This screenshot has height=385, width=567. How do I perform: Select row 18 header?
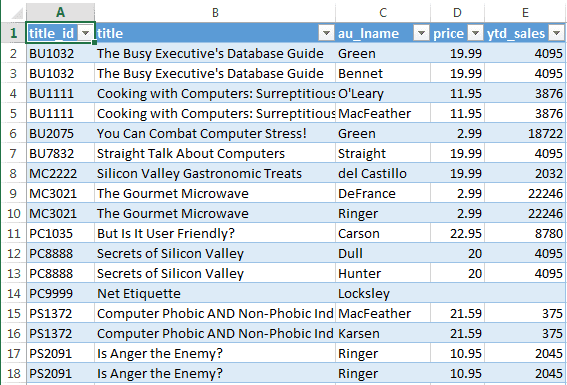click(13, 373)
